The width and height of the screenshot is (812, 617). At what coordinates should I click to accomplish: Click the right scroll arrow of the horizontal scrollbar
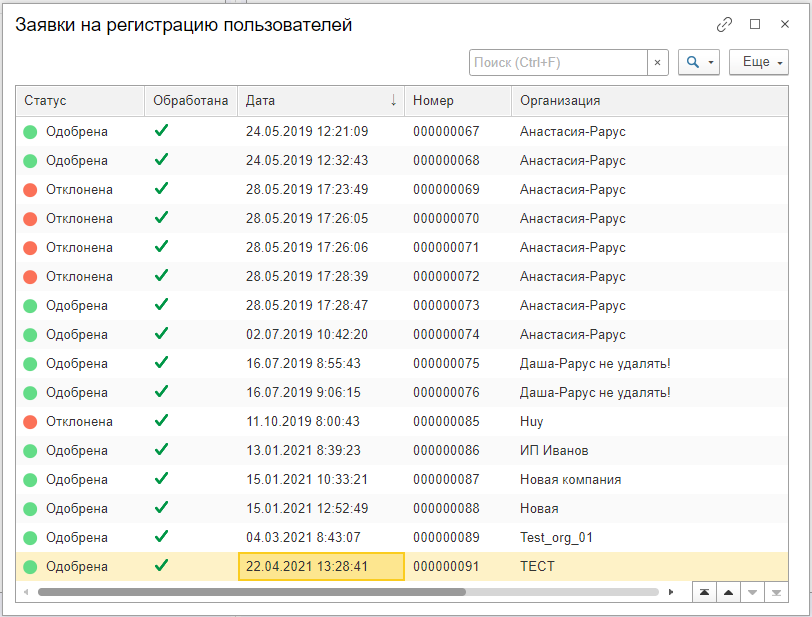click(x=671, y=592)
